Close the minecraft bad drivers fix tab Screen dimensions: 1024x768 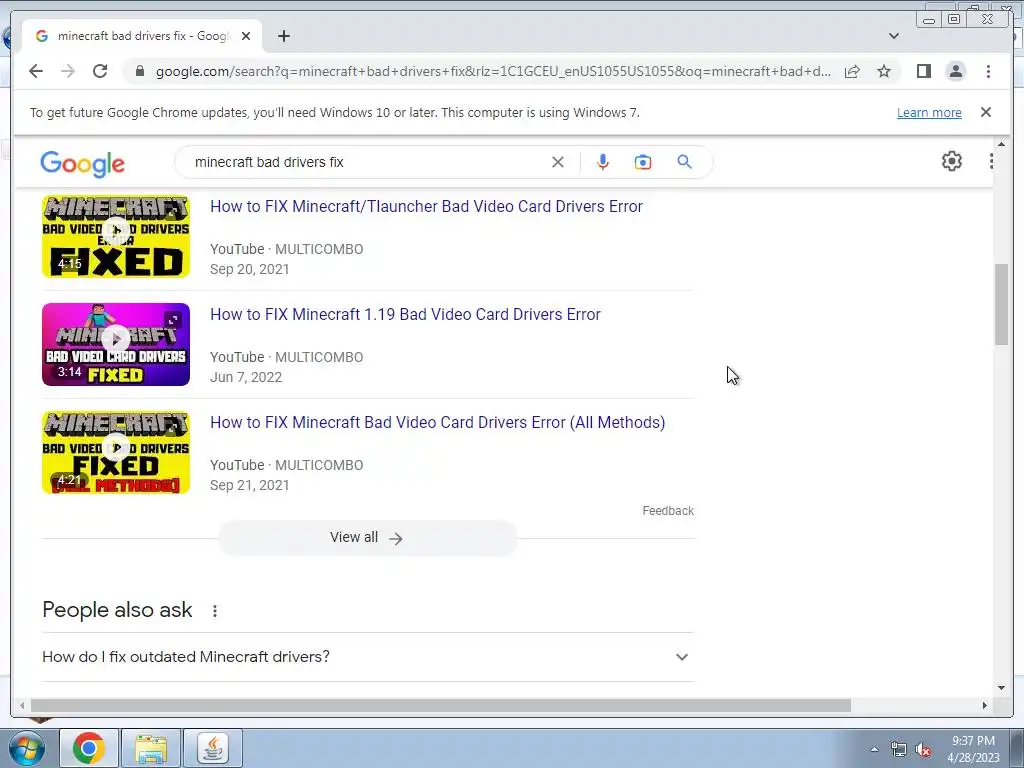point(246,36)
